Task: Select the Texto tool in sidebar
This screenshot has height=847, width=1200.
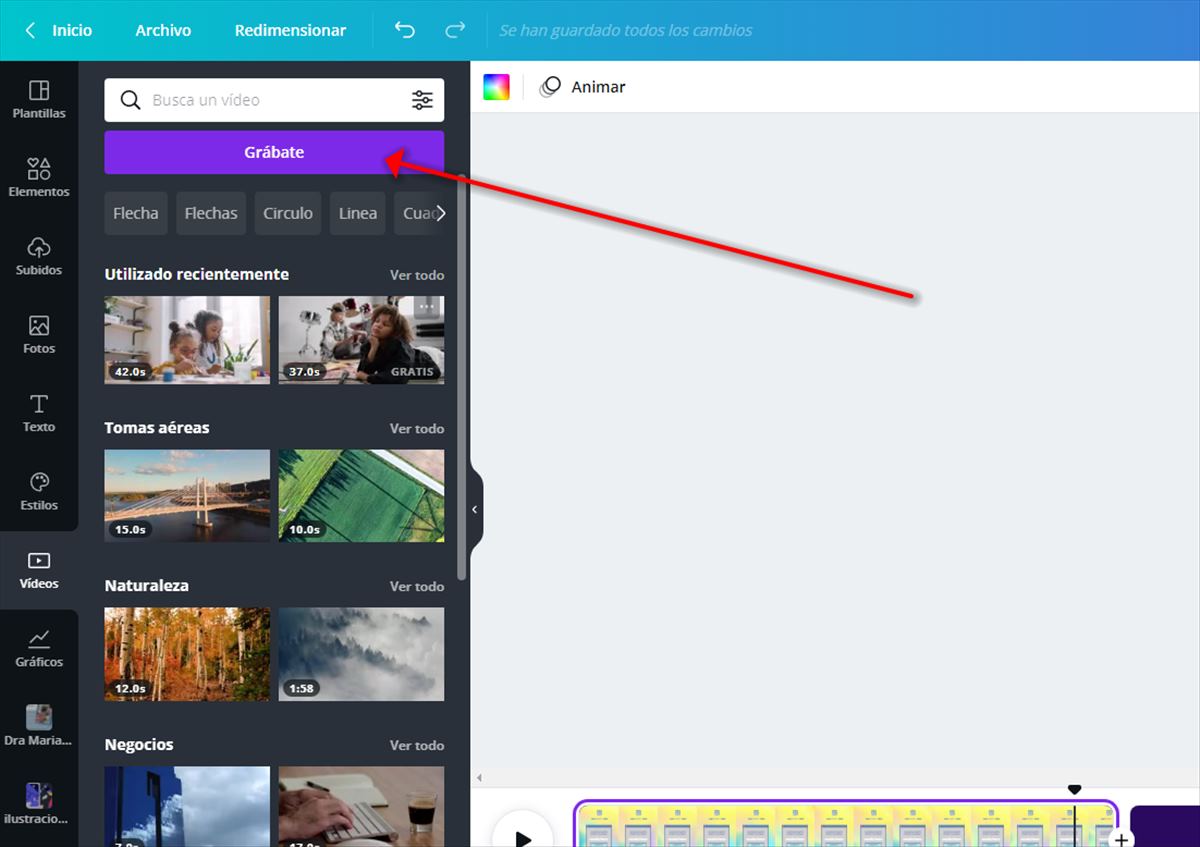Action: 39,412
